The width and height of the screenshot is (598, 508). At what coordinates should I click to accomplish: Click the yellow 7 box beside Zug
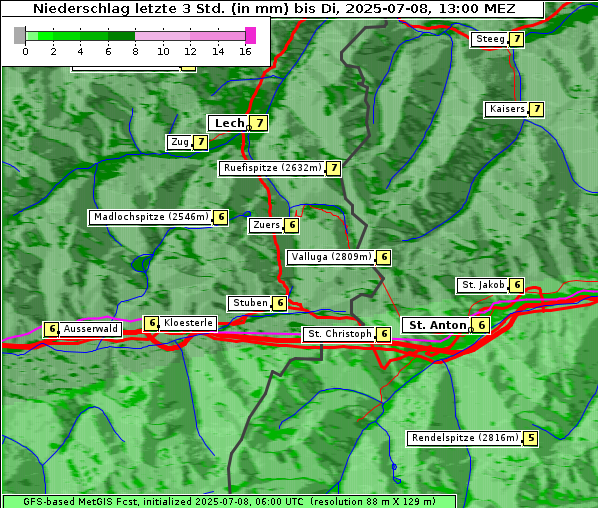[201, 143]
